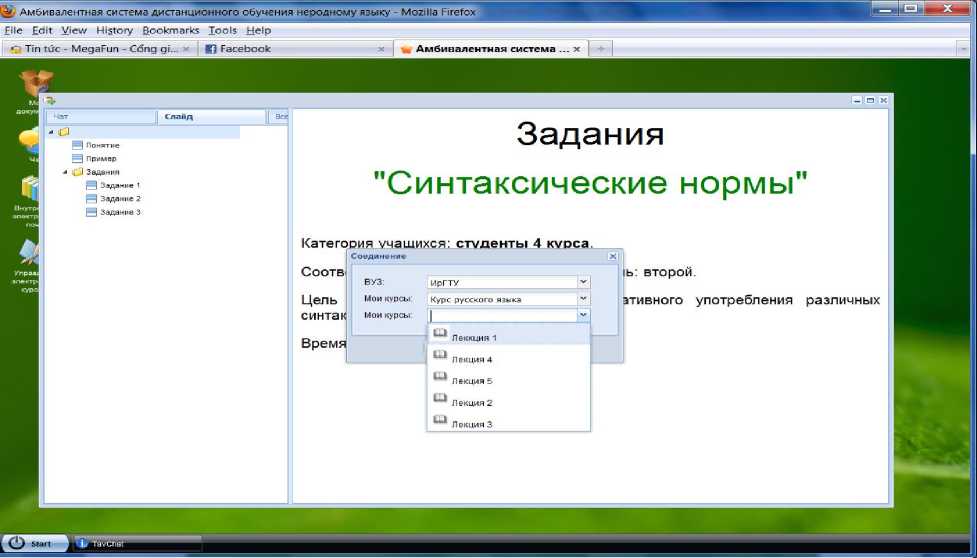Open the books desktop icon
The width and height of the screenshot is (977, 558).
30,188
